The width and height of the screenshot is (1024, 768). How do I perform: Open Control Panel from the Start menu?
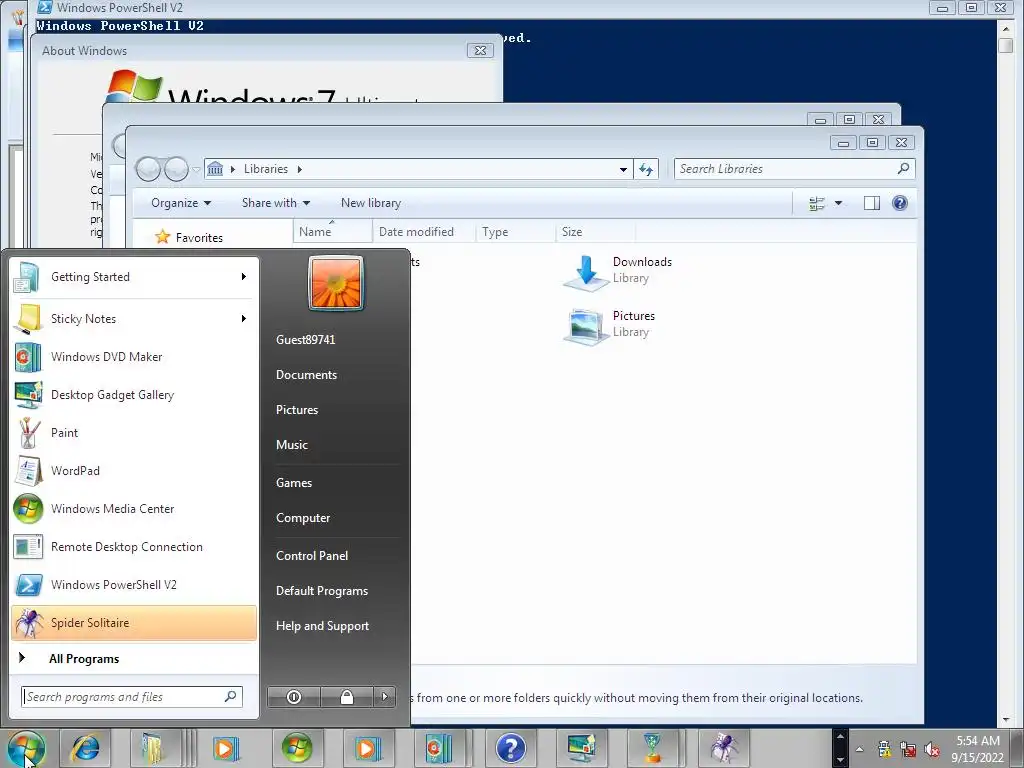point(312,556)
